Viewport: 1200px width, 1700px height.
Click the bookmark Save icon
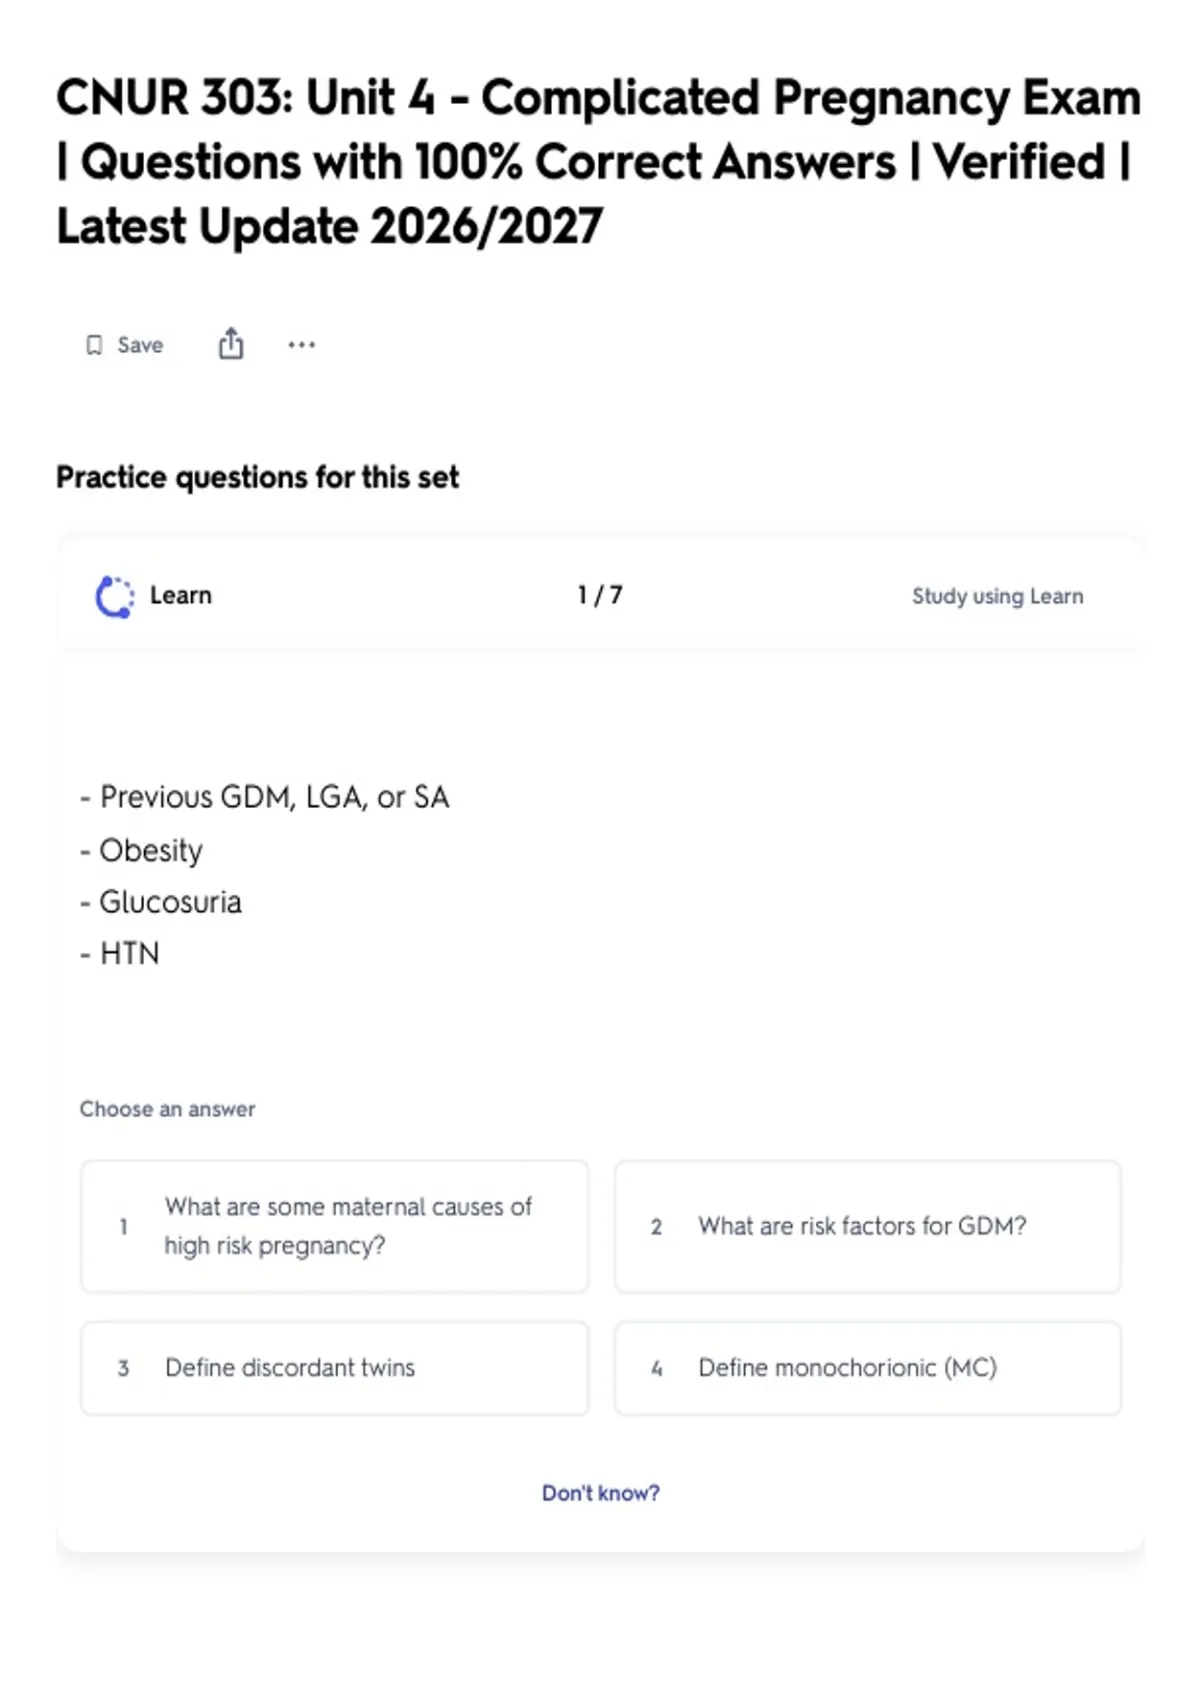[x=94, y=345]
